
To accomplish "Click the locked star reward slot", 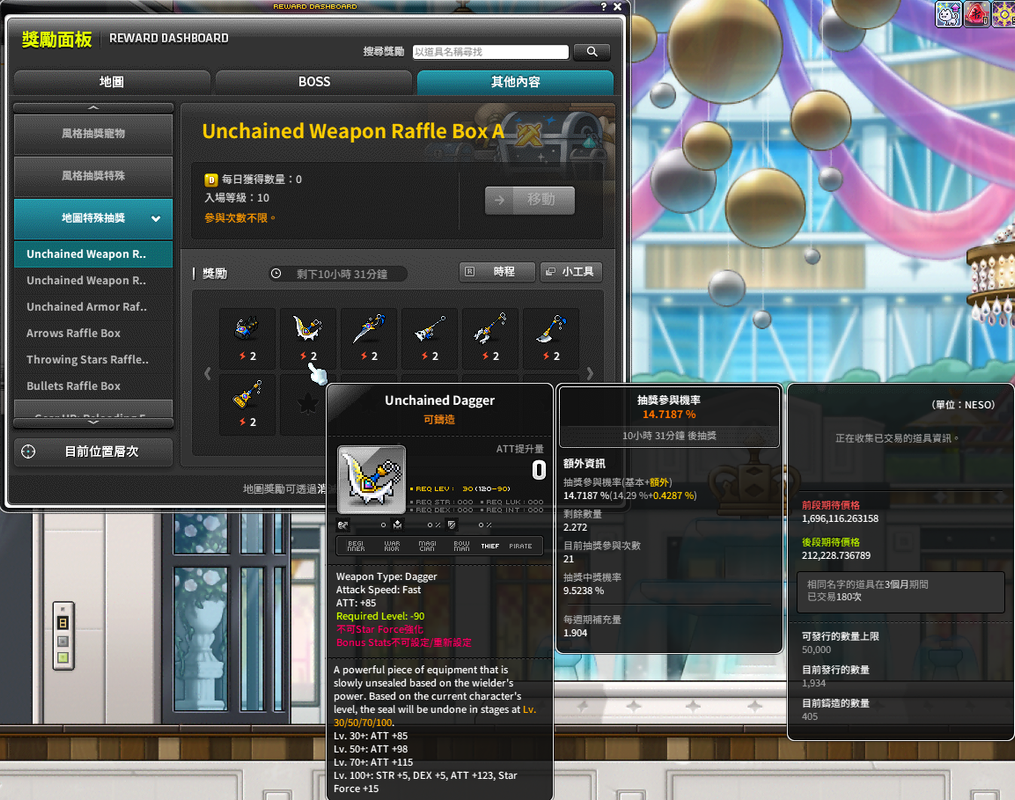I will [307, 405].
